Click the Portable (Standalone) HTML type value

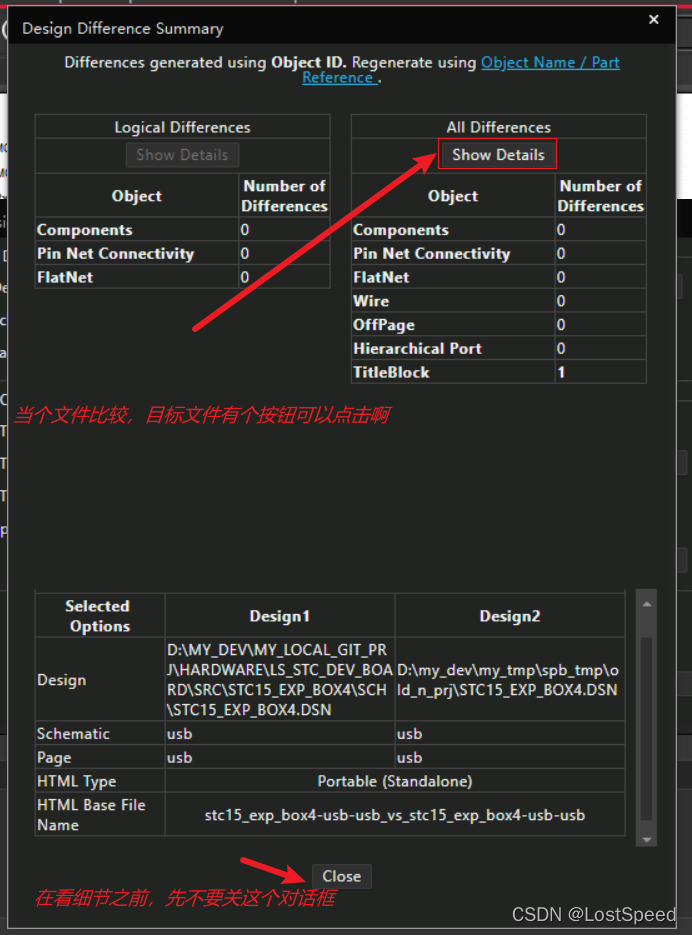(x=395, y=781)
